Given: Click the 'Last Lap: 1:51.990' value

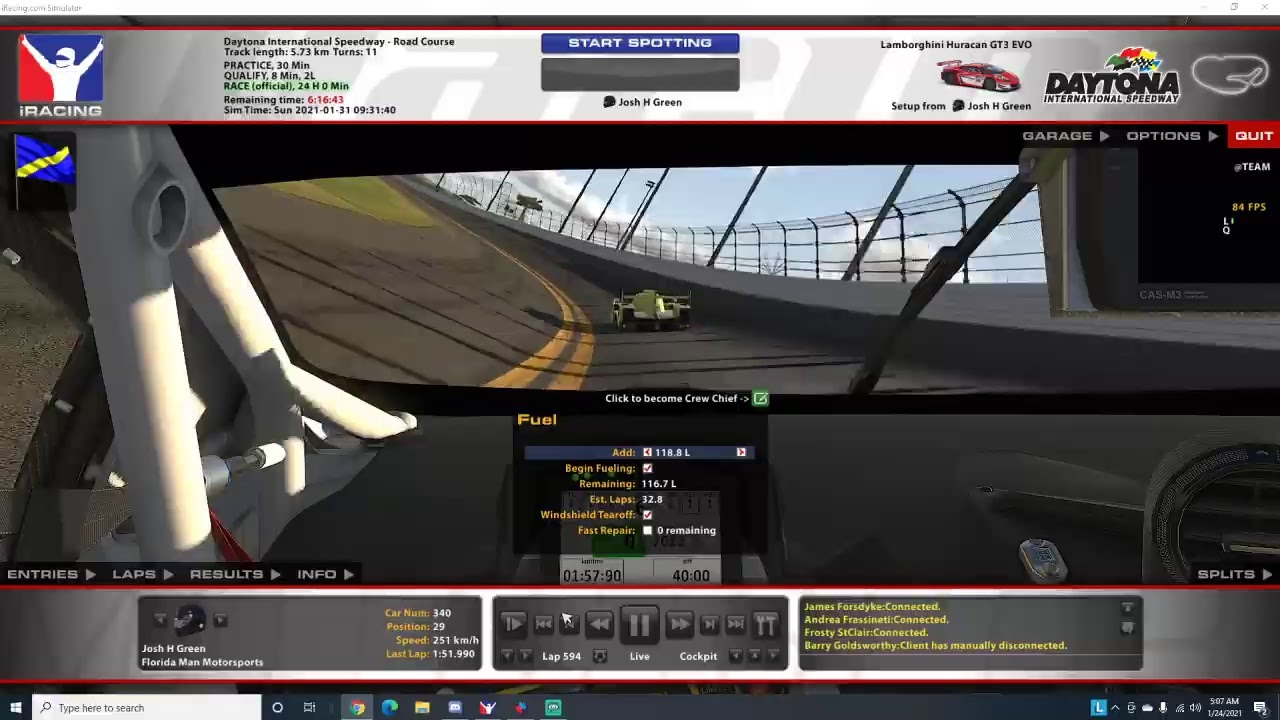Looking at the screenshot, I should point(430,654).
